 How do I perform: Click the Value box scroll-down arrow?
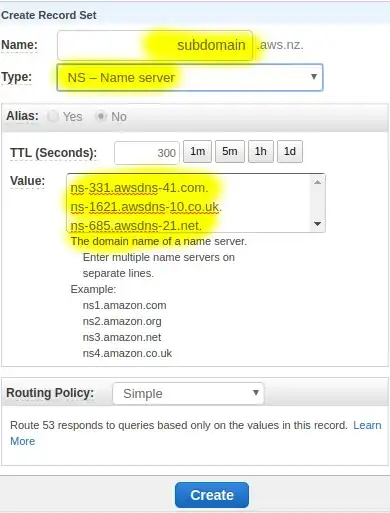point(318,224)
